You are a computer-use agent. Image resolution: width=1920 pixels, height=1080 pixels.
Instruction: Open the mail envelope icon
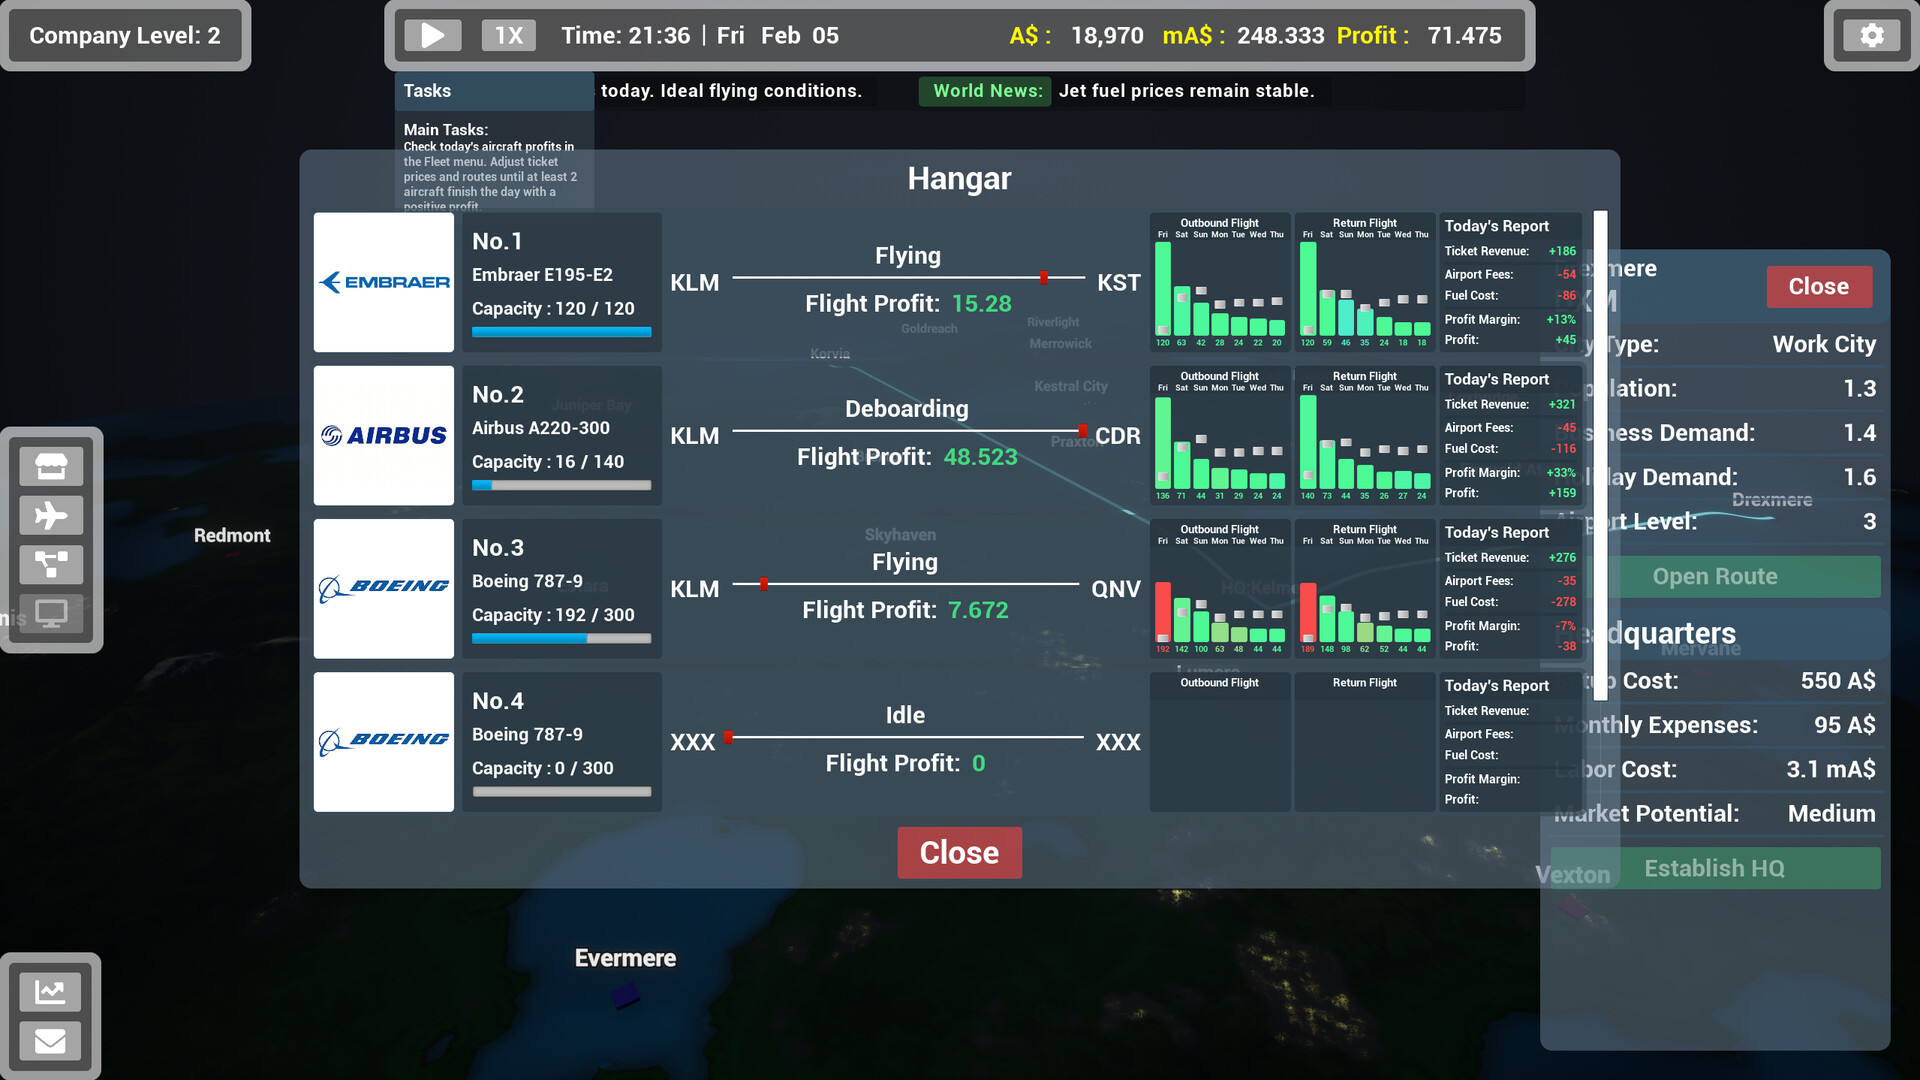(50, 1041)
